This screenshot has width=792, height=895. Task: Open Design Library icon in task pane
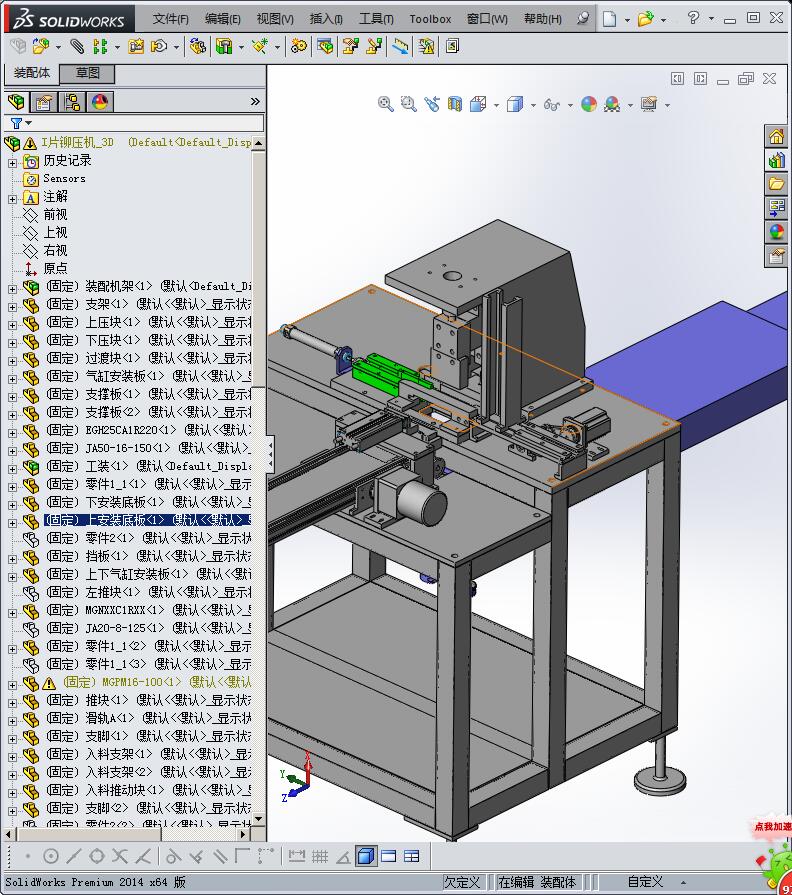pos(777,161)
